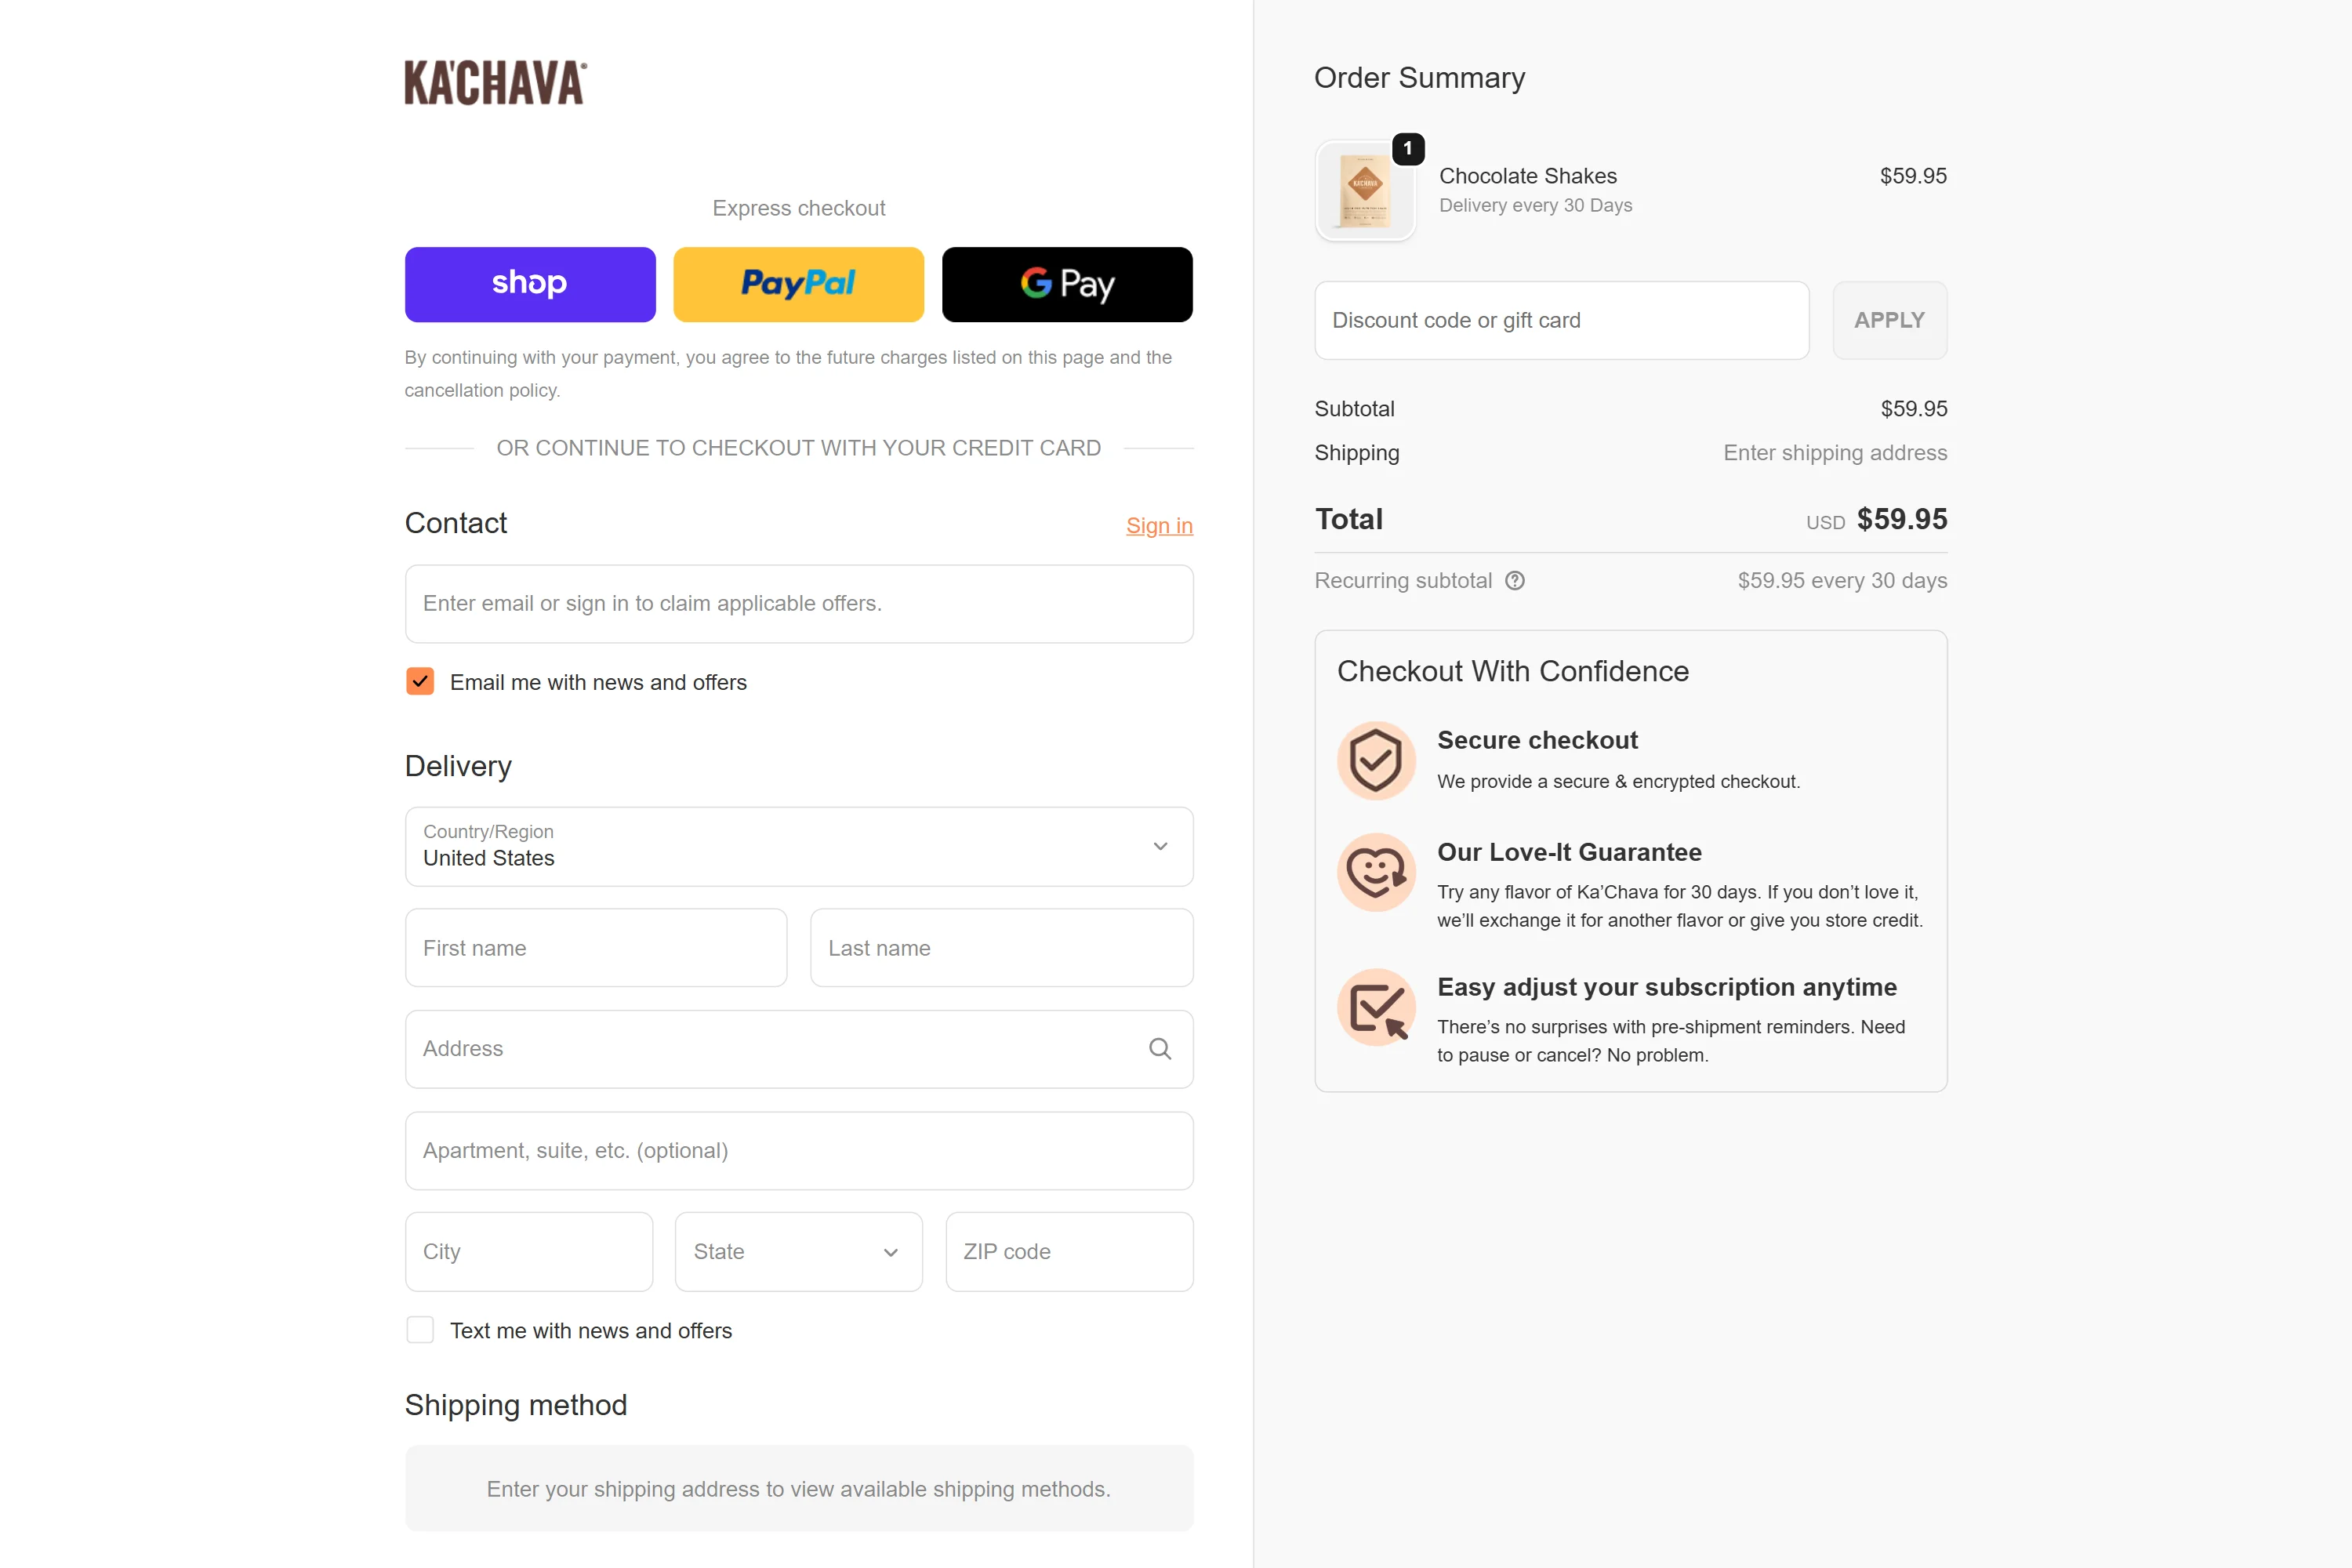Follow the Sign in link
The width and height of the screenshot is (2352, 1568).
[x=1159, y=526]
